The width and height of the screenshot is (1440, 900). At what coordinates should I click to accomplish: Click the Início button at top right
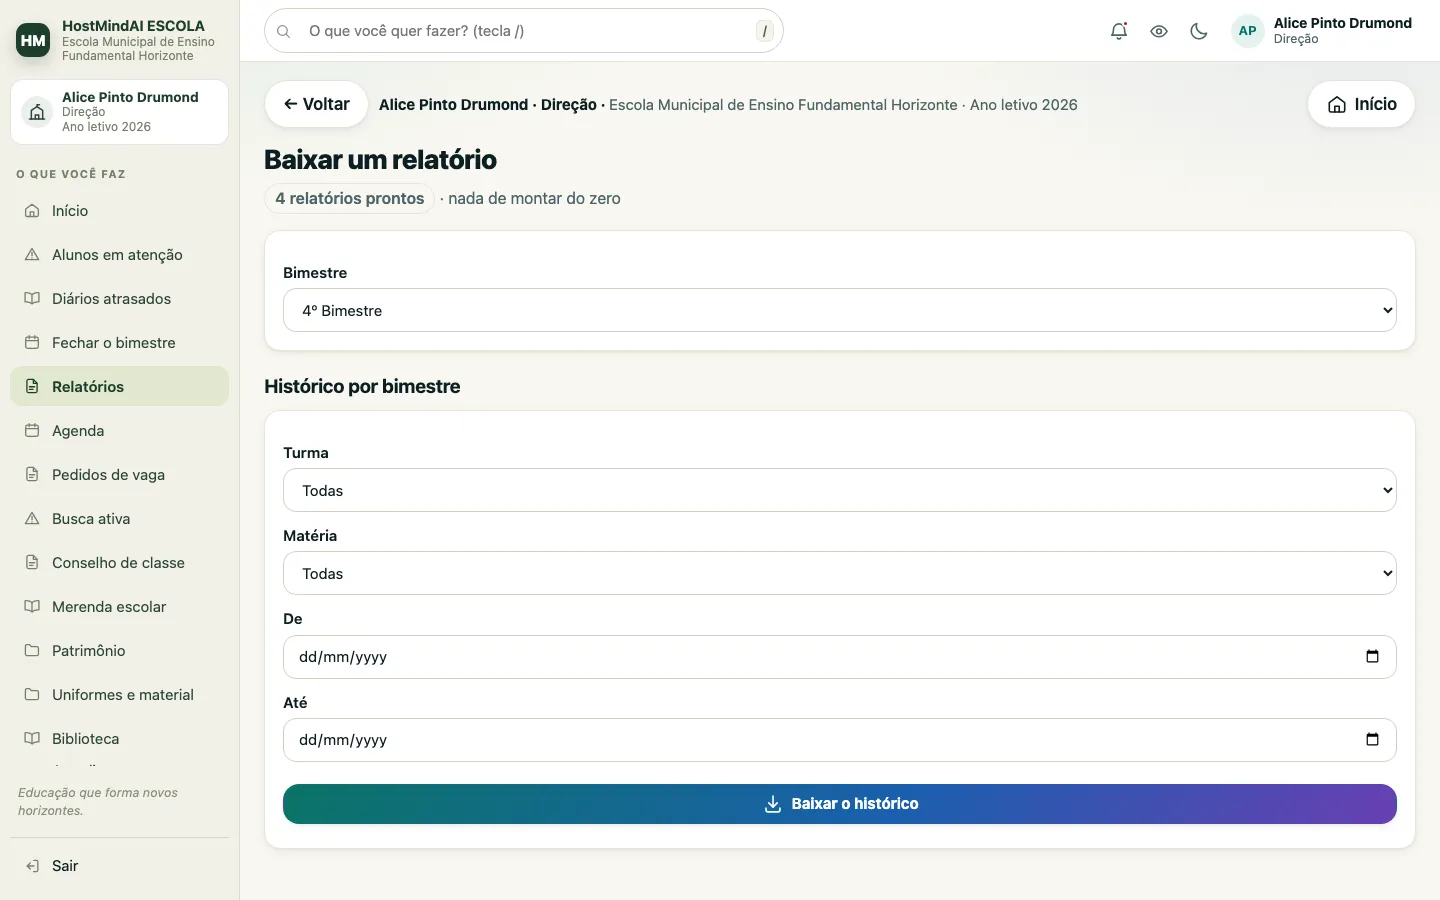(1361, 104)
